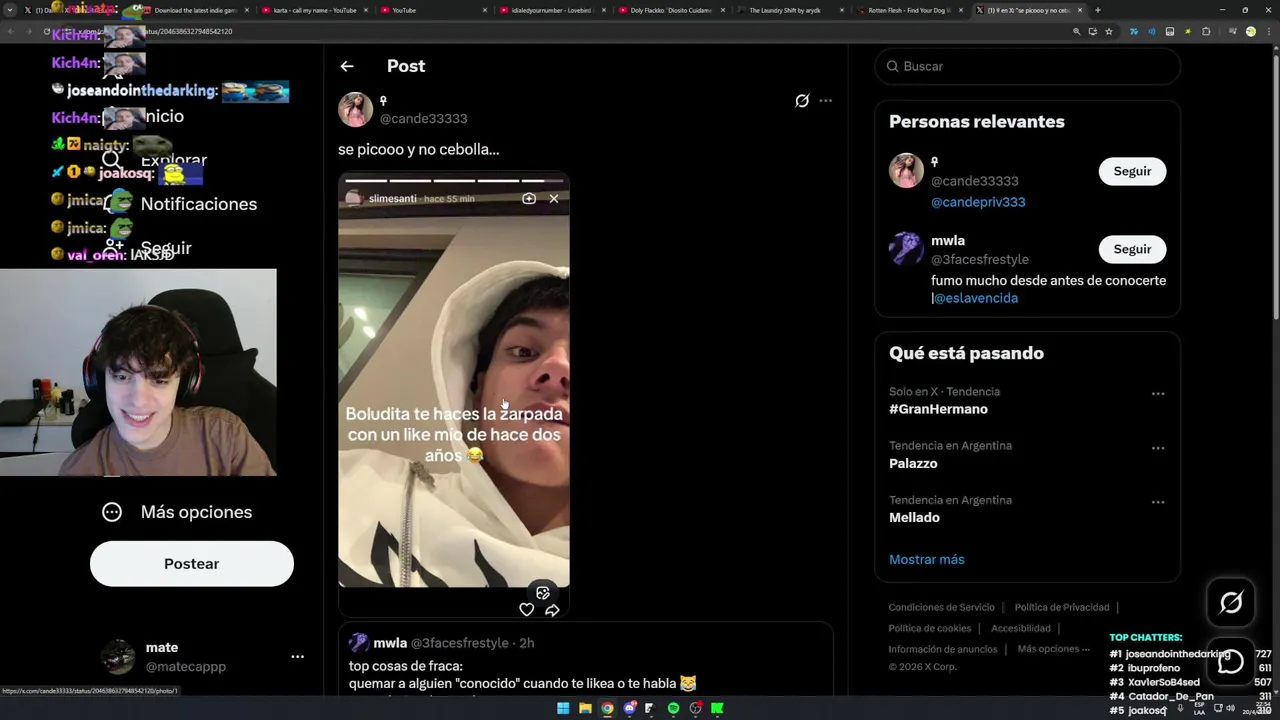Screen dimensions: 1280x720
Task: Open Spotify from taskbar
Action: [673, 708]
